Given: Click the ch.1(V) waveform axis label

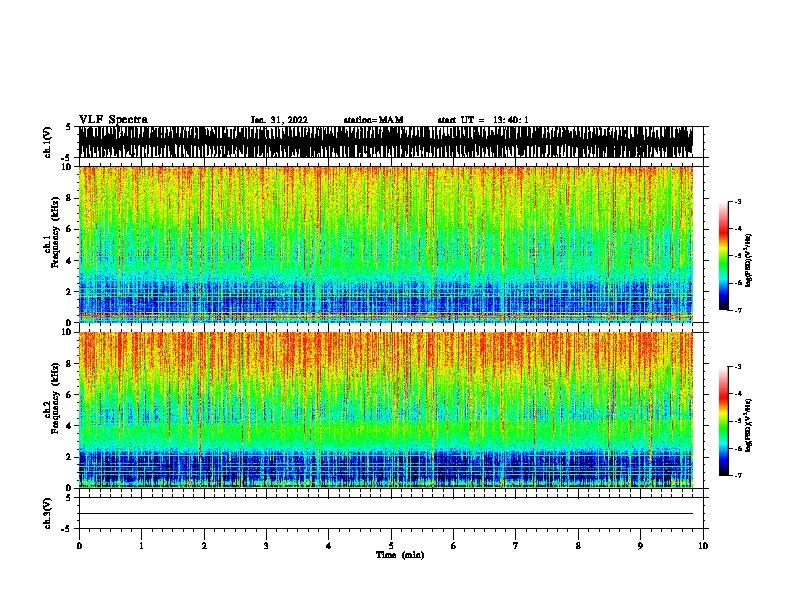Looking at the screenshot, I should coord(47,142).
